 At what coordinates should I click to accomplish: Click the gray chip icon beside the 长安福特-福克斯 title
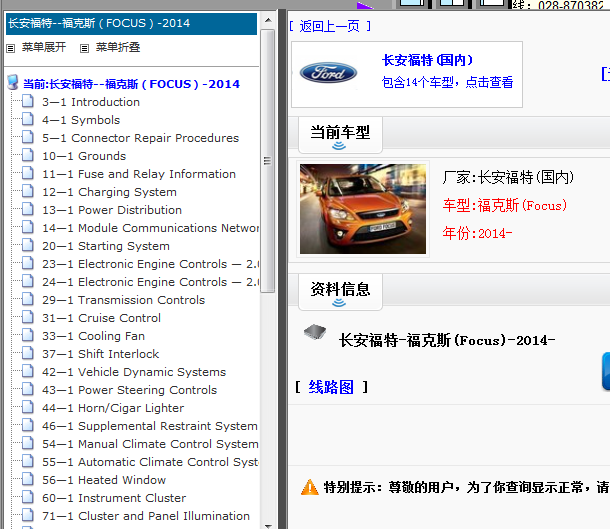315,332
